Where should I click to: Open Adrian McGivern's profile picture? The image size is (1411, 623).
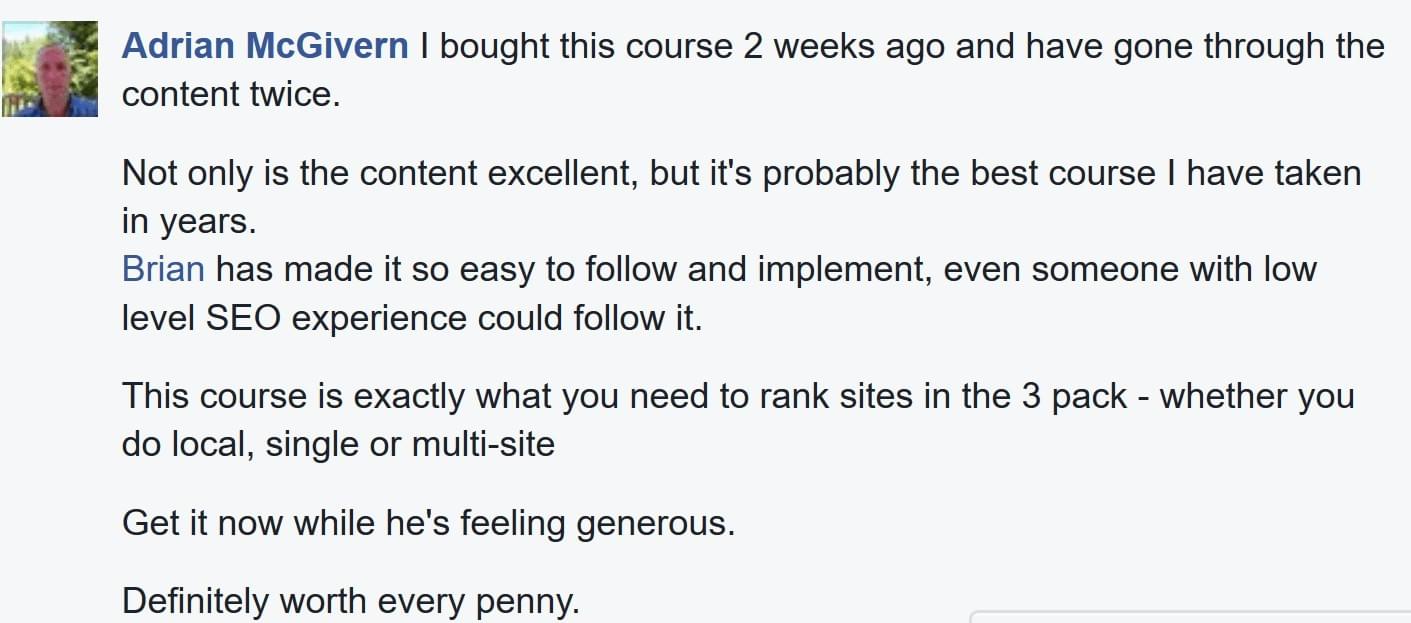point(50,69)
